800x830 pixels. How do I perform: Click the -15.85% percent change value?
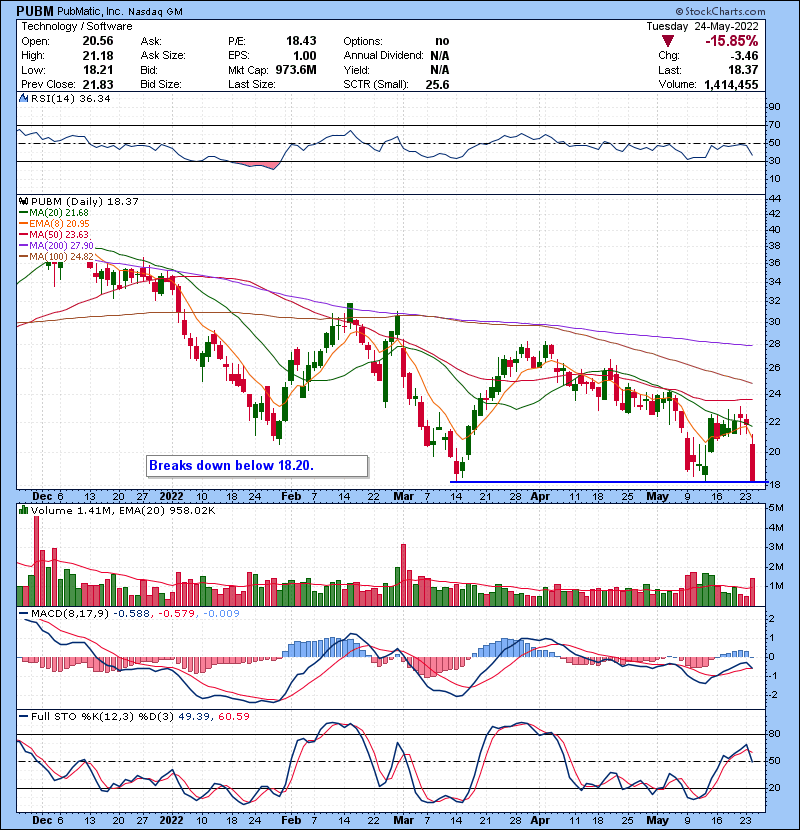click(731, 41)
